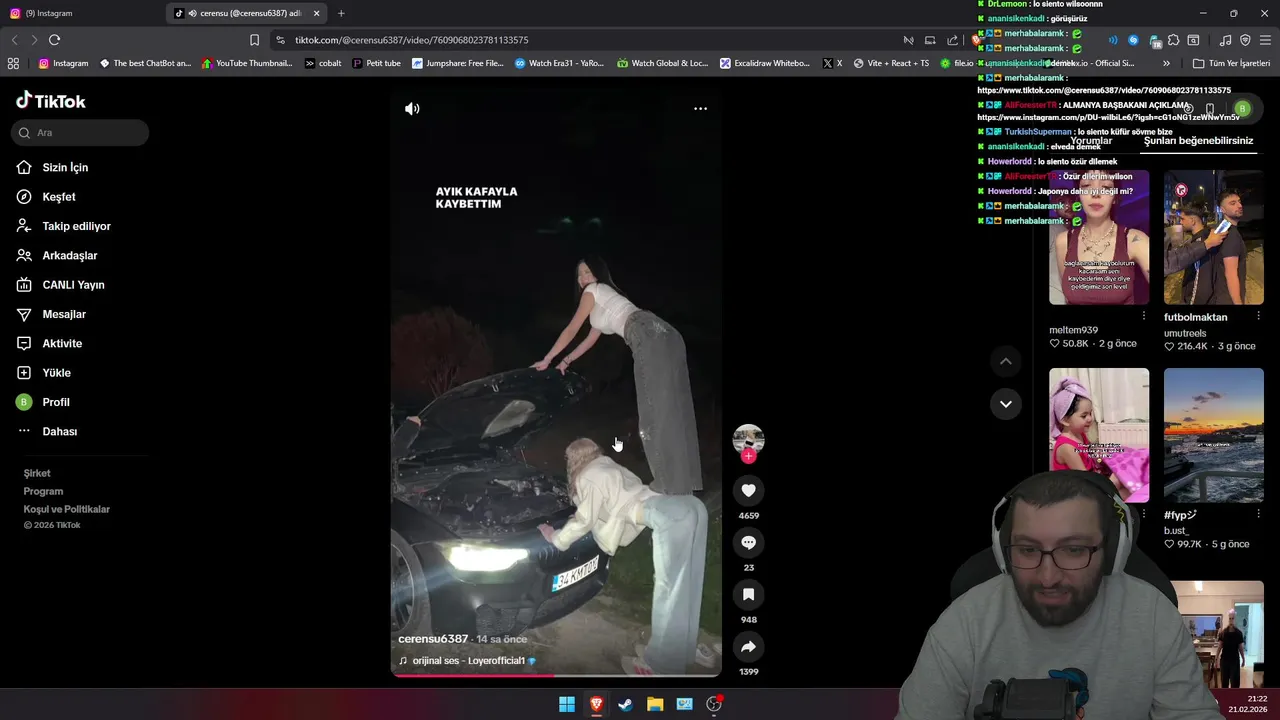1280x720 pixels.
Task: Open options for futbolmaktan video card
Action: (1258, 316)
